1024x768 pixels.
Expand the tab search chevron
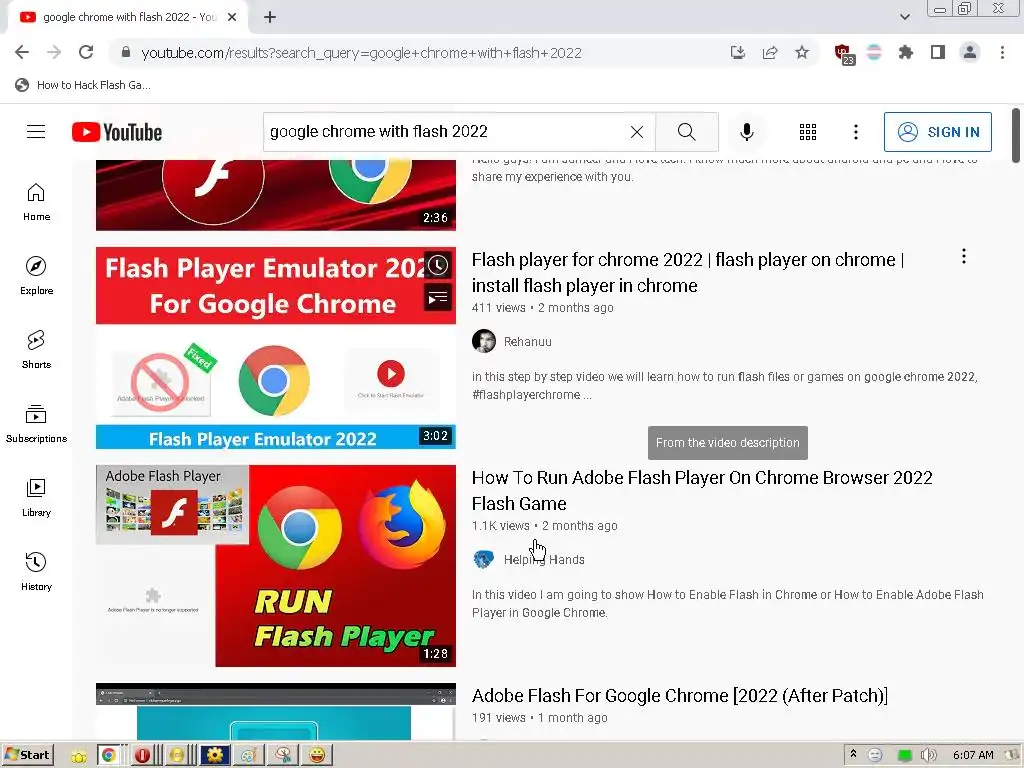(904, 17)
